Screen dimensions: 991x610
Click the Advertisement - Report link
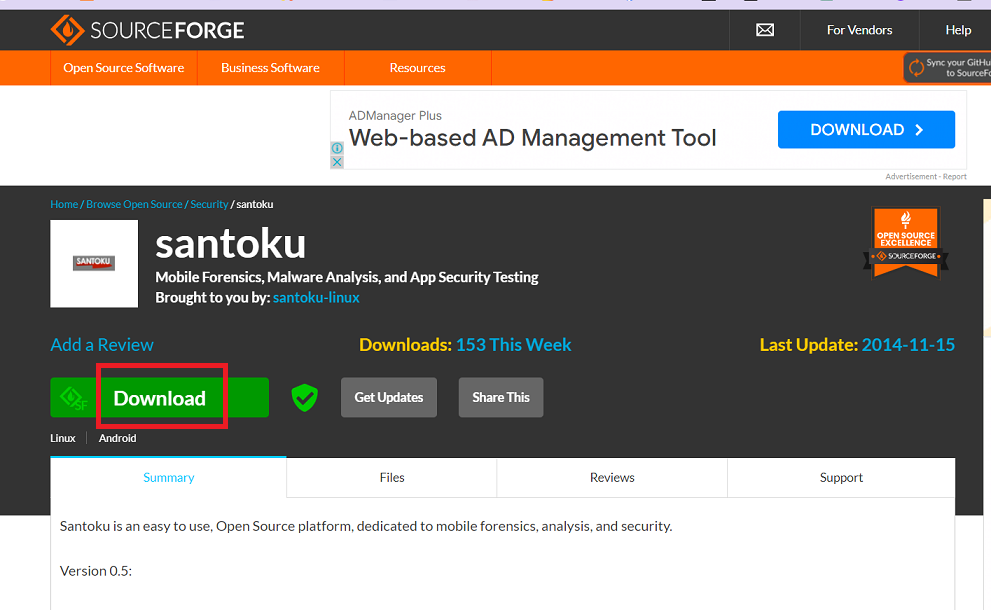(926, 176)
